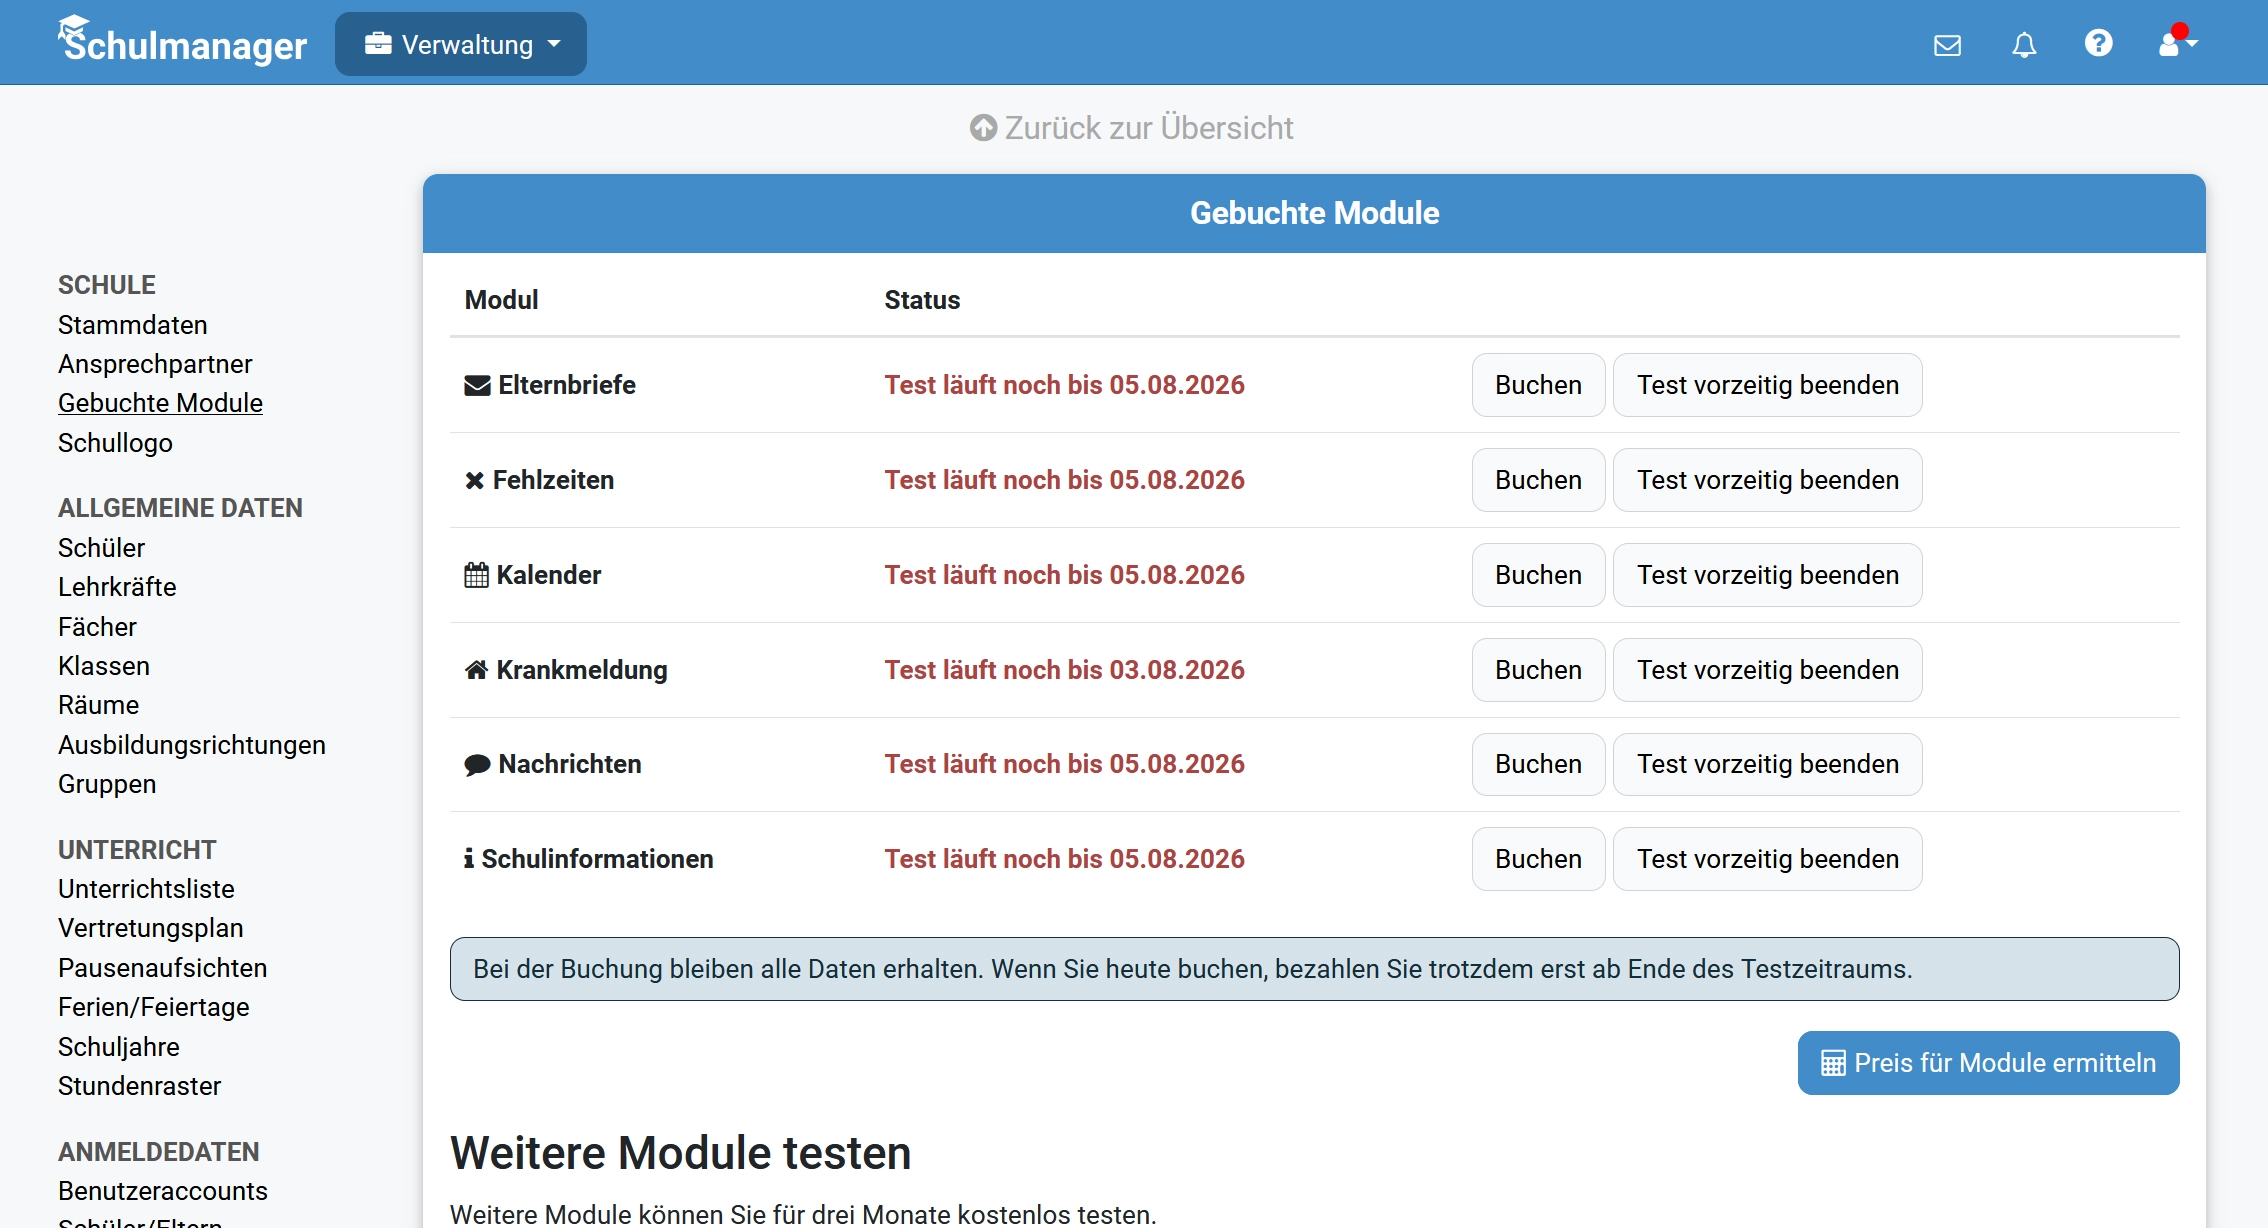The height and width of the screenshot is (1228, 2268).
Task: Click the Kalender calendar icon
Action: point(476,575)
